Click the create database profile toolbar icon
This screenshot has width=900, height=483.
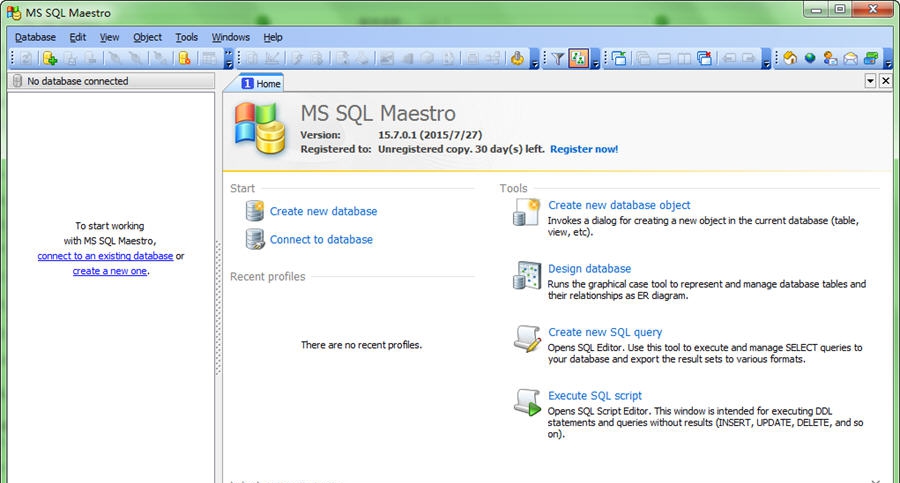pos(50,59)
